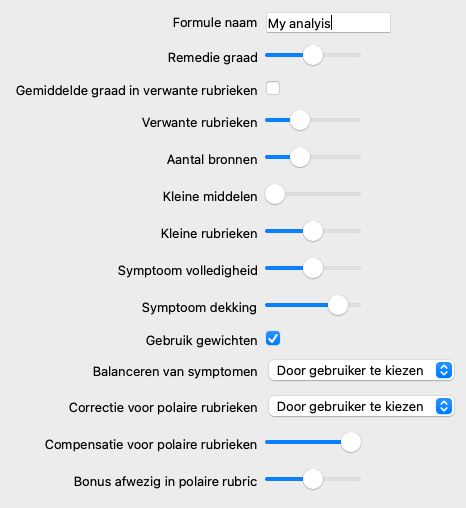466x508 pixels.
Task: Open the Balanceren van symptomen dropdown
Action: 361,370
